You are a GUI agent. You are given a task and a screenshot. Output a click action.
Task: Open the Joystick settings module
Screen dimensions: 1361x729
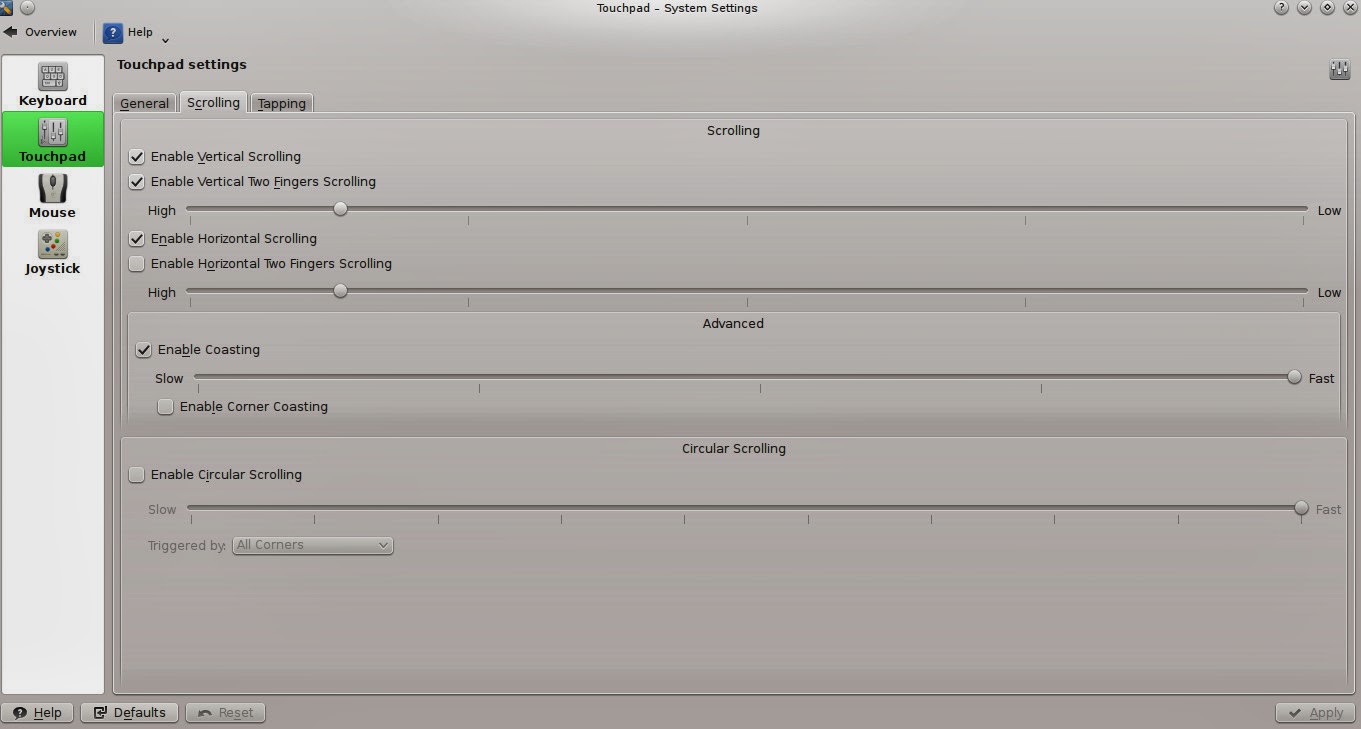click(x=52, y=252)
